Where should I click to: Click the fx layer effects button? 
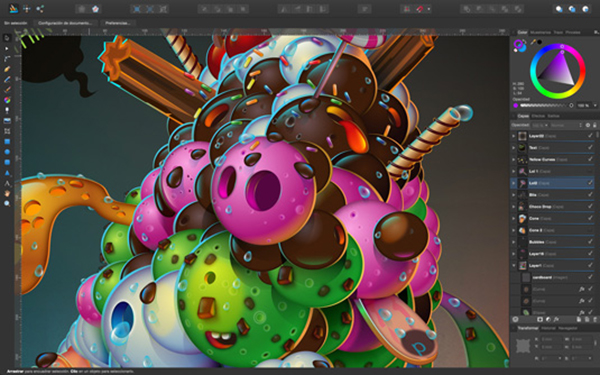click(x=557, y=319)
